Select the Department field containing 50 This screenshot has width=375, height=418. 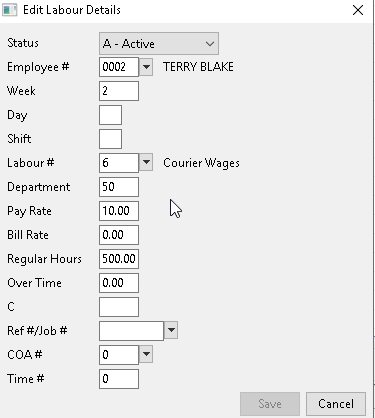tap(119, 187)
